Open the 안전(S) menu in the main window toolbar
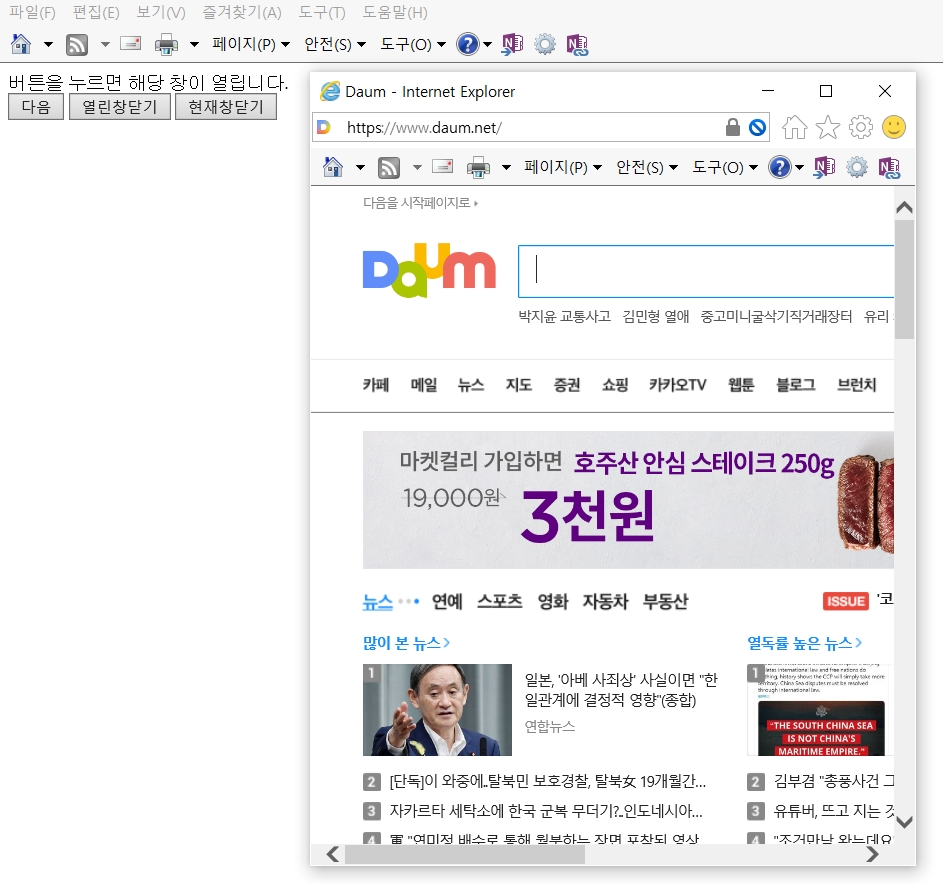Image resolution: width=943 pixels, height=884 pixels. click(335, 44)
